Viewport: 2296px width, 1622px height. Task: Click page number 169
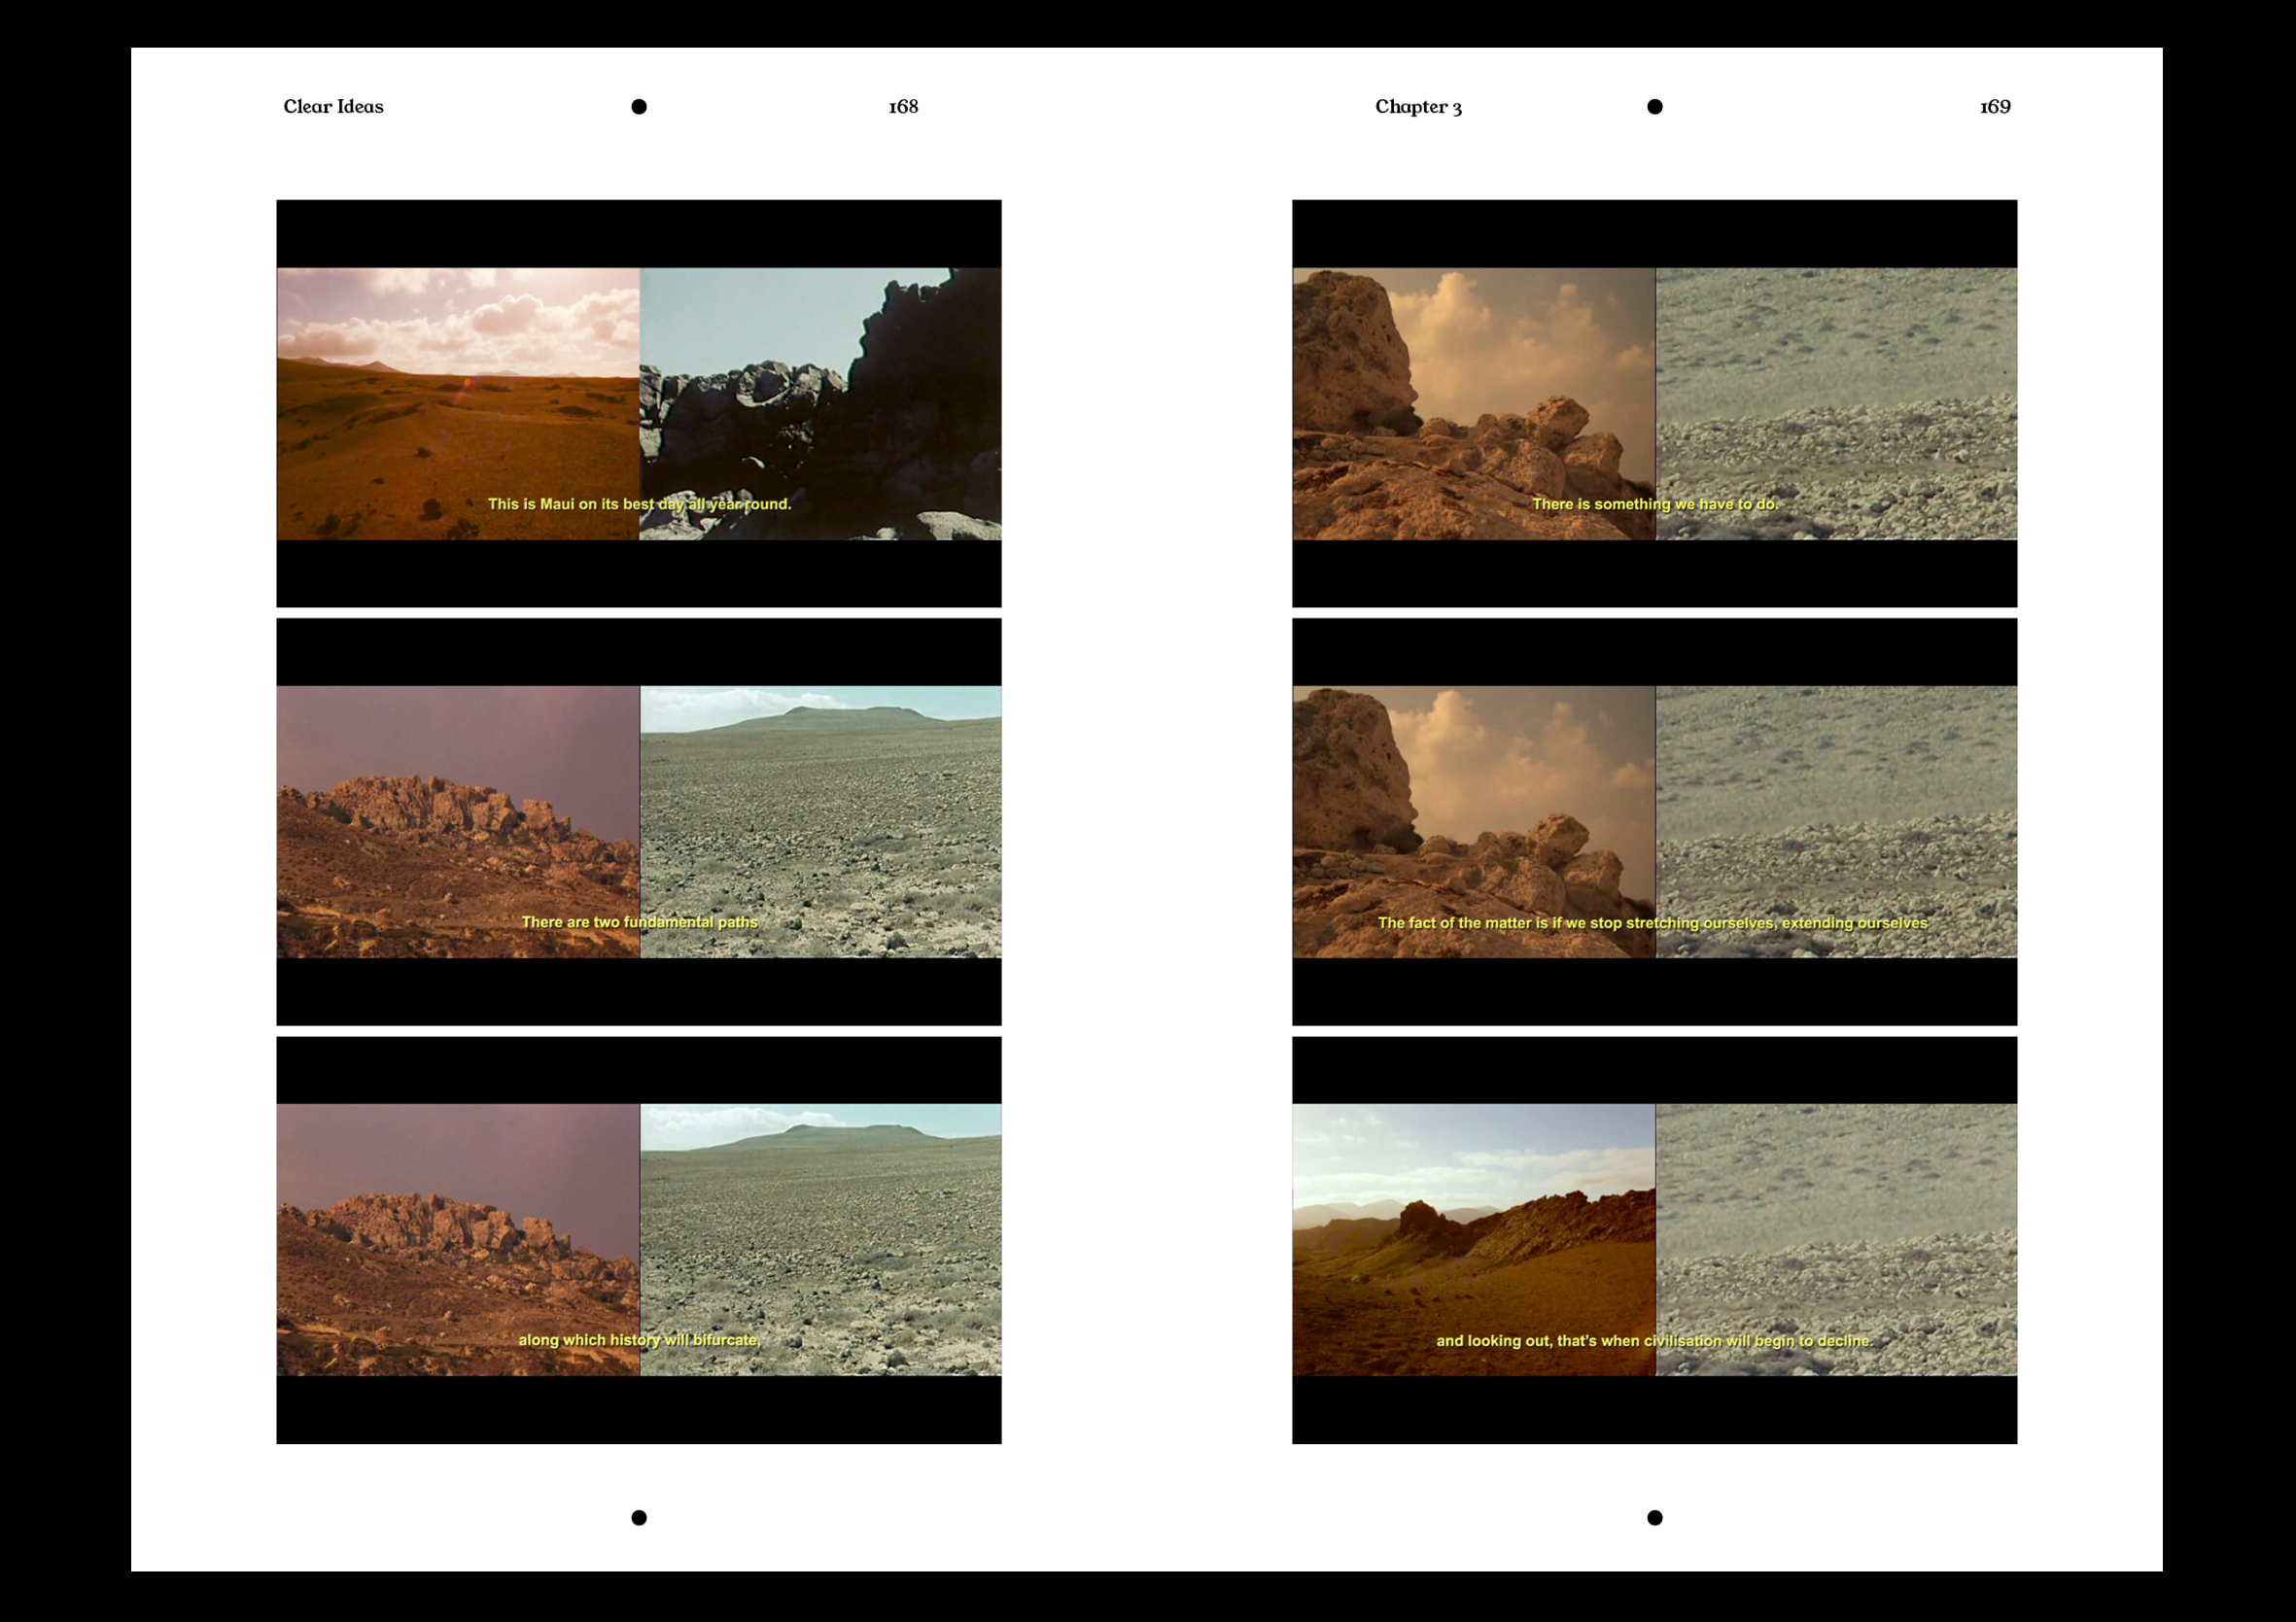coord(1995,106)
